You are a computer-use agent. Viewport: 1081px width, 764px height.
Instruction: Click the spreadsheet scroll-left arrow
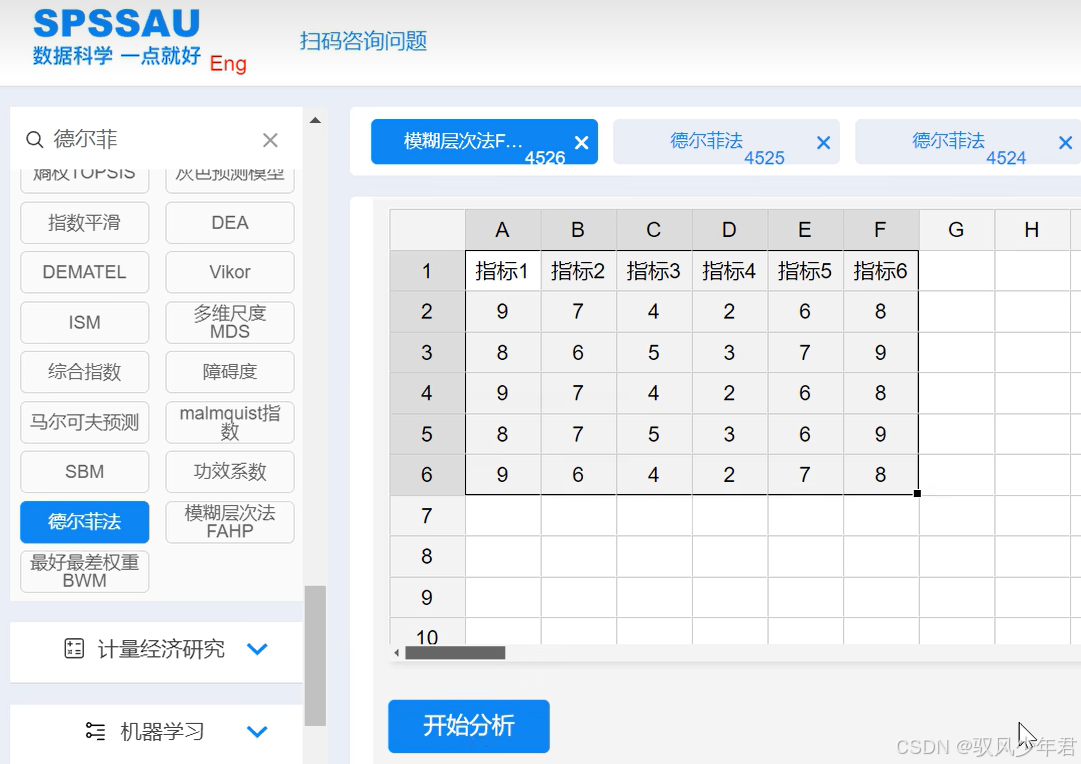click(x=396, y=652)
